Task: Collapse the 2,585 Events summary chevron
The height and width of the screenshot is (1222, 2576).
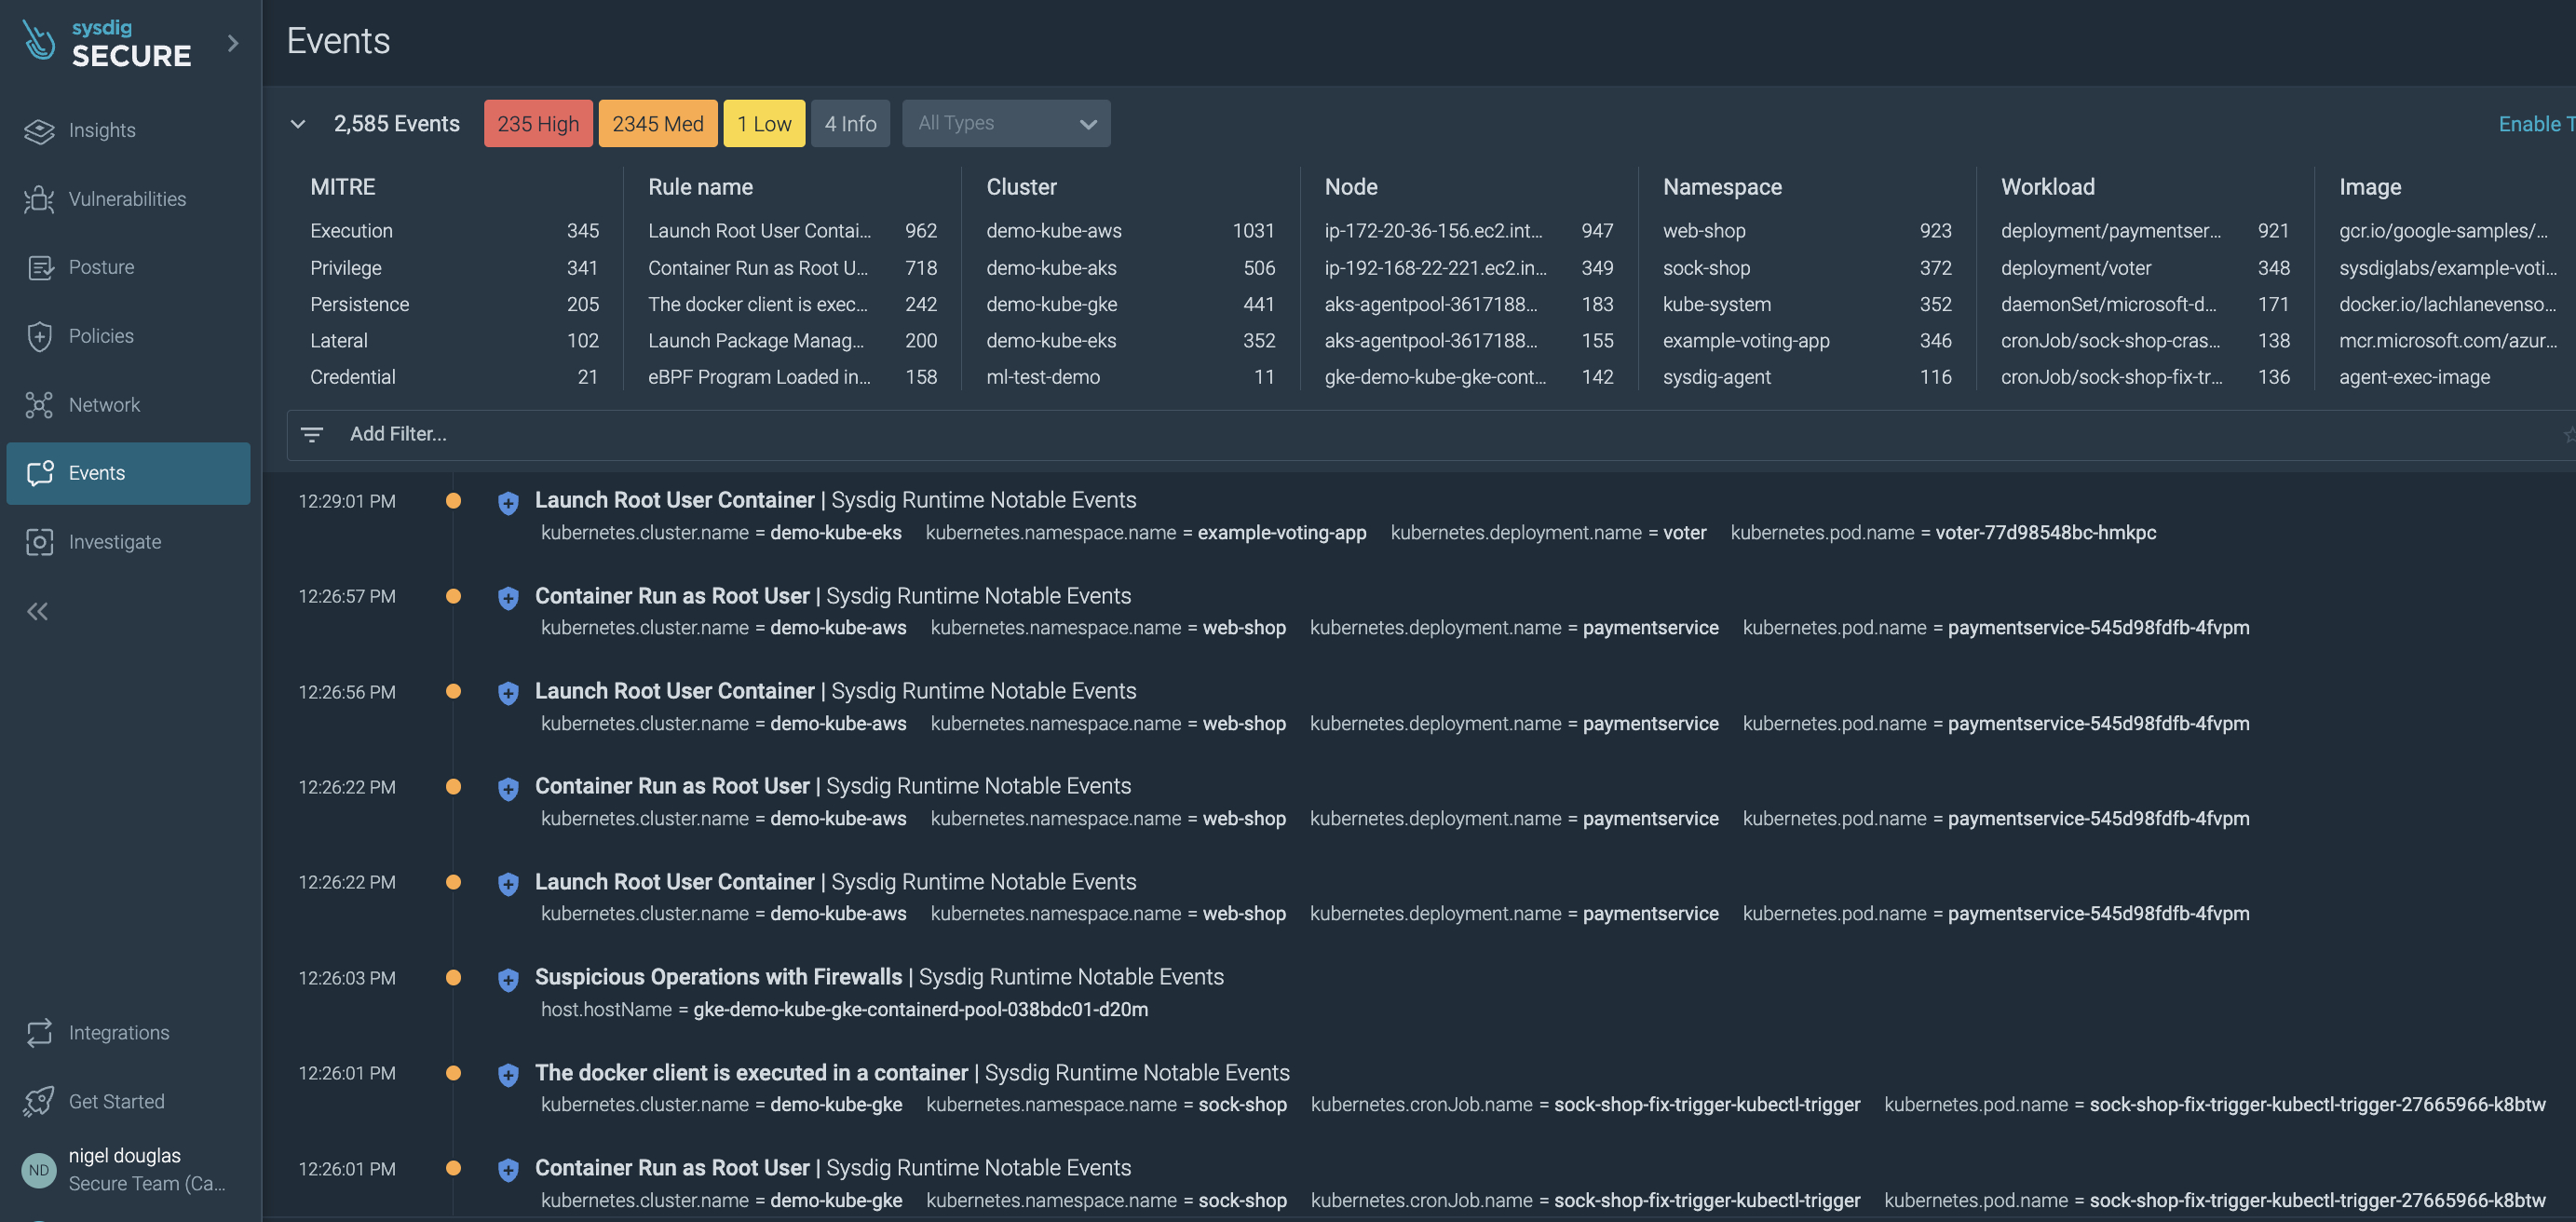Action: point(297,124)
